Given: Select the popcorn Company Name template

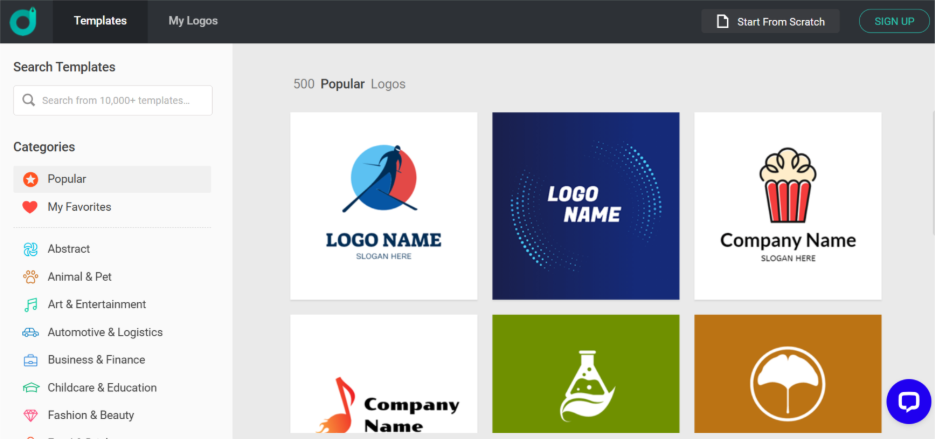Looking at the screenshot, I should [788, 206].
